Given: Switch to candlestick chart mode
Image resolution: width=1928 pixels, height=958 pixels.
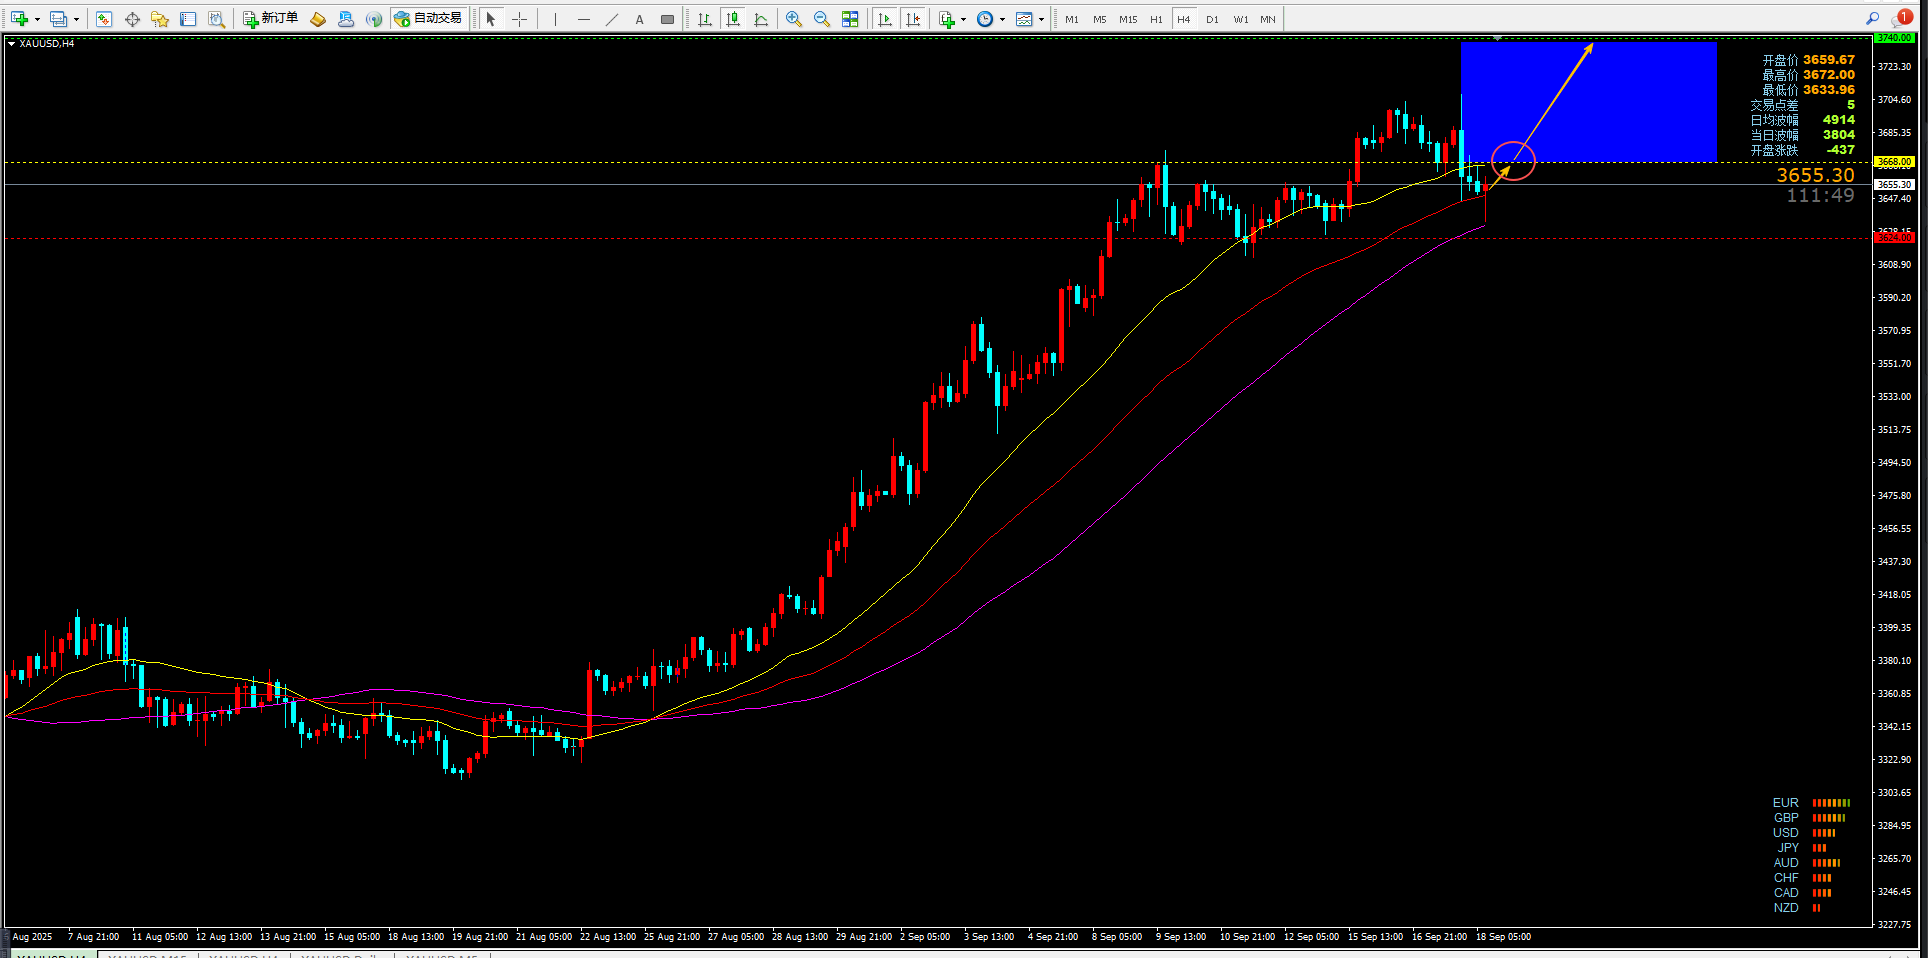Looking at the screenshot, I should tap(733, 19).
